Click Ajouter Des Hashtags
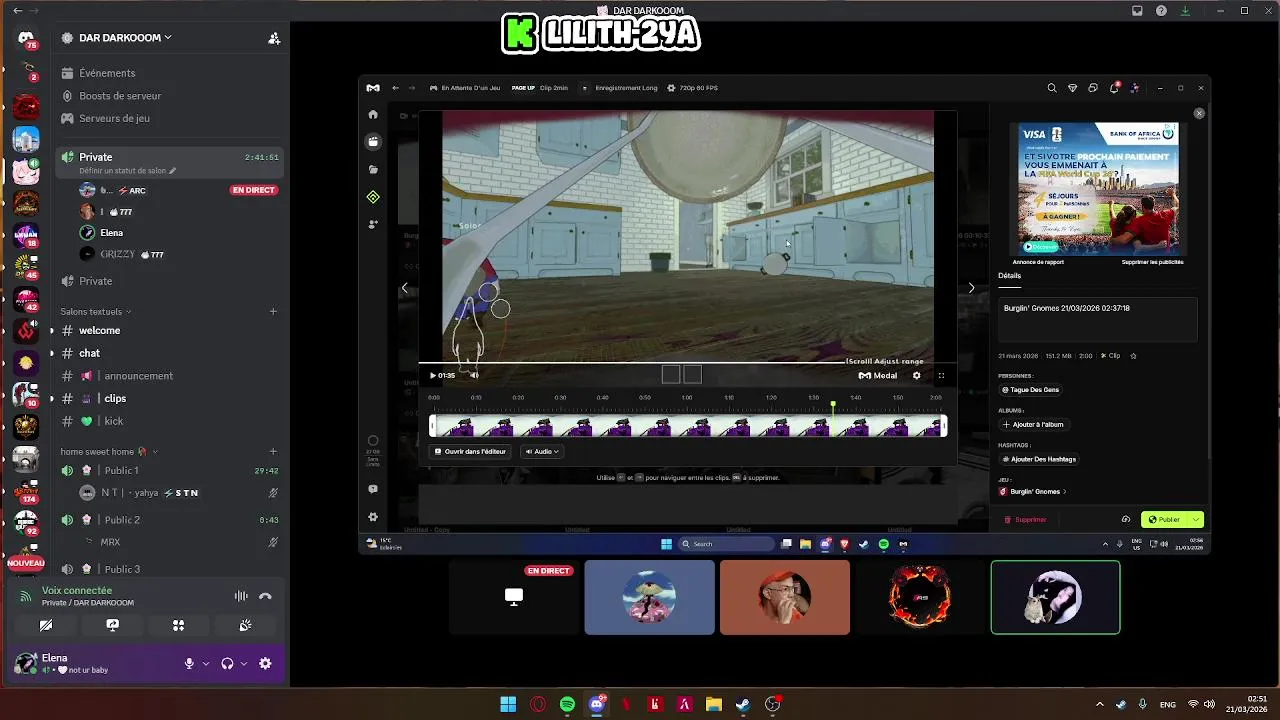 coord(1040,459)
